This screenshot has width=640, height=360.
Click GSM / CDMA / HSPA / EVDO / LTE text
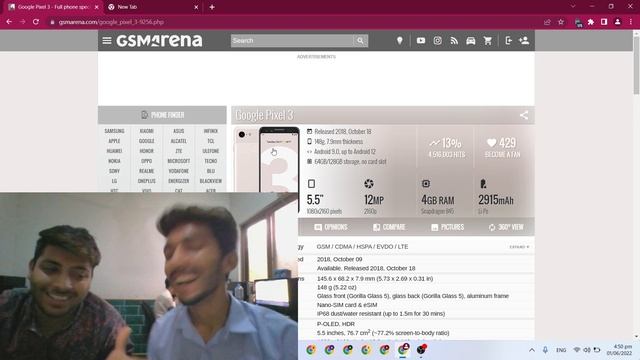[x=362, y=247]
